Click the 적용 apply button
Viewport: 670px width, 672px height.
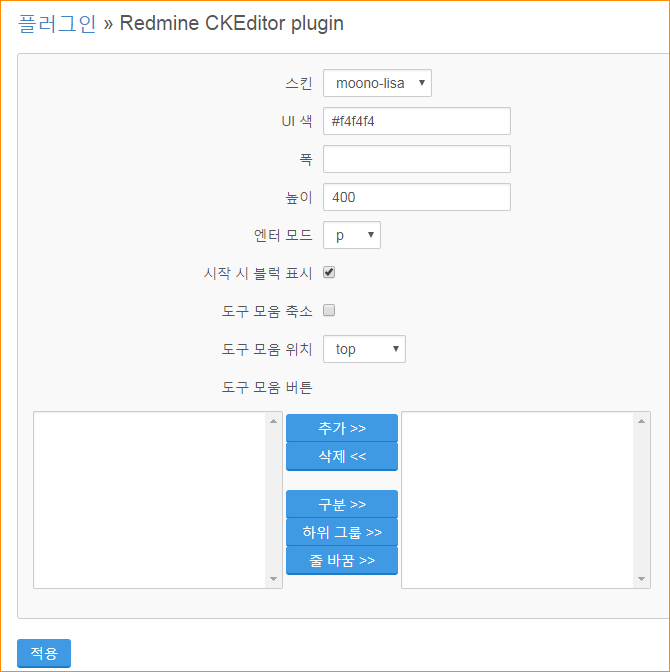(x=44, y=653)
